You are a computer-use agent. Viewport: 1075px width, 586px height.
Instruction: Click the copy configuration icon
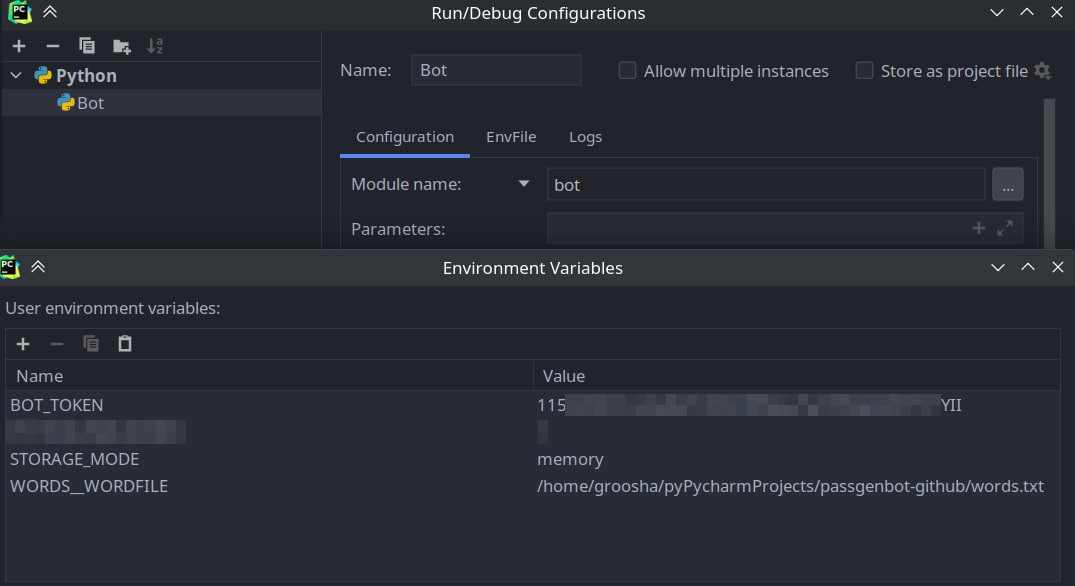(87, 46)
